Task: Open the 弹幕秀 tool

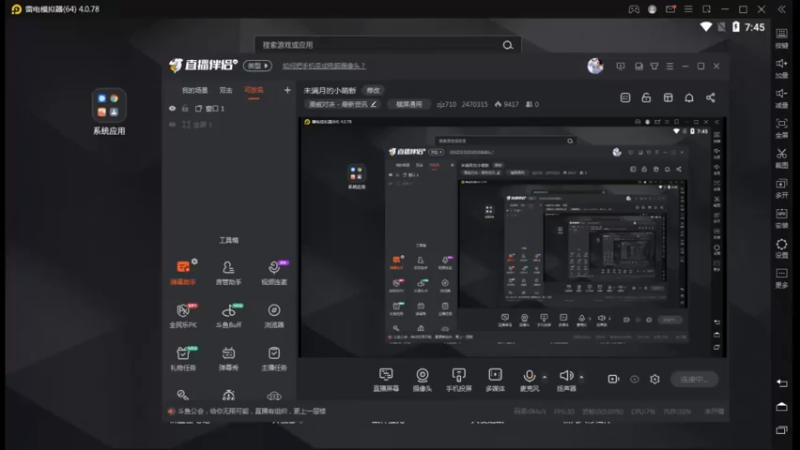Action: tap(228, 358)
